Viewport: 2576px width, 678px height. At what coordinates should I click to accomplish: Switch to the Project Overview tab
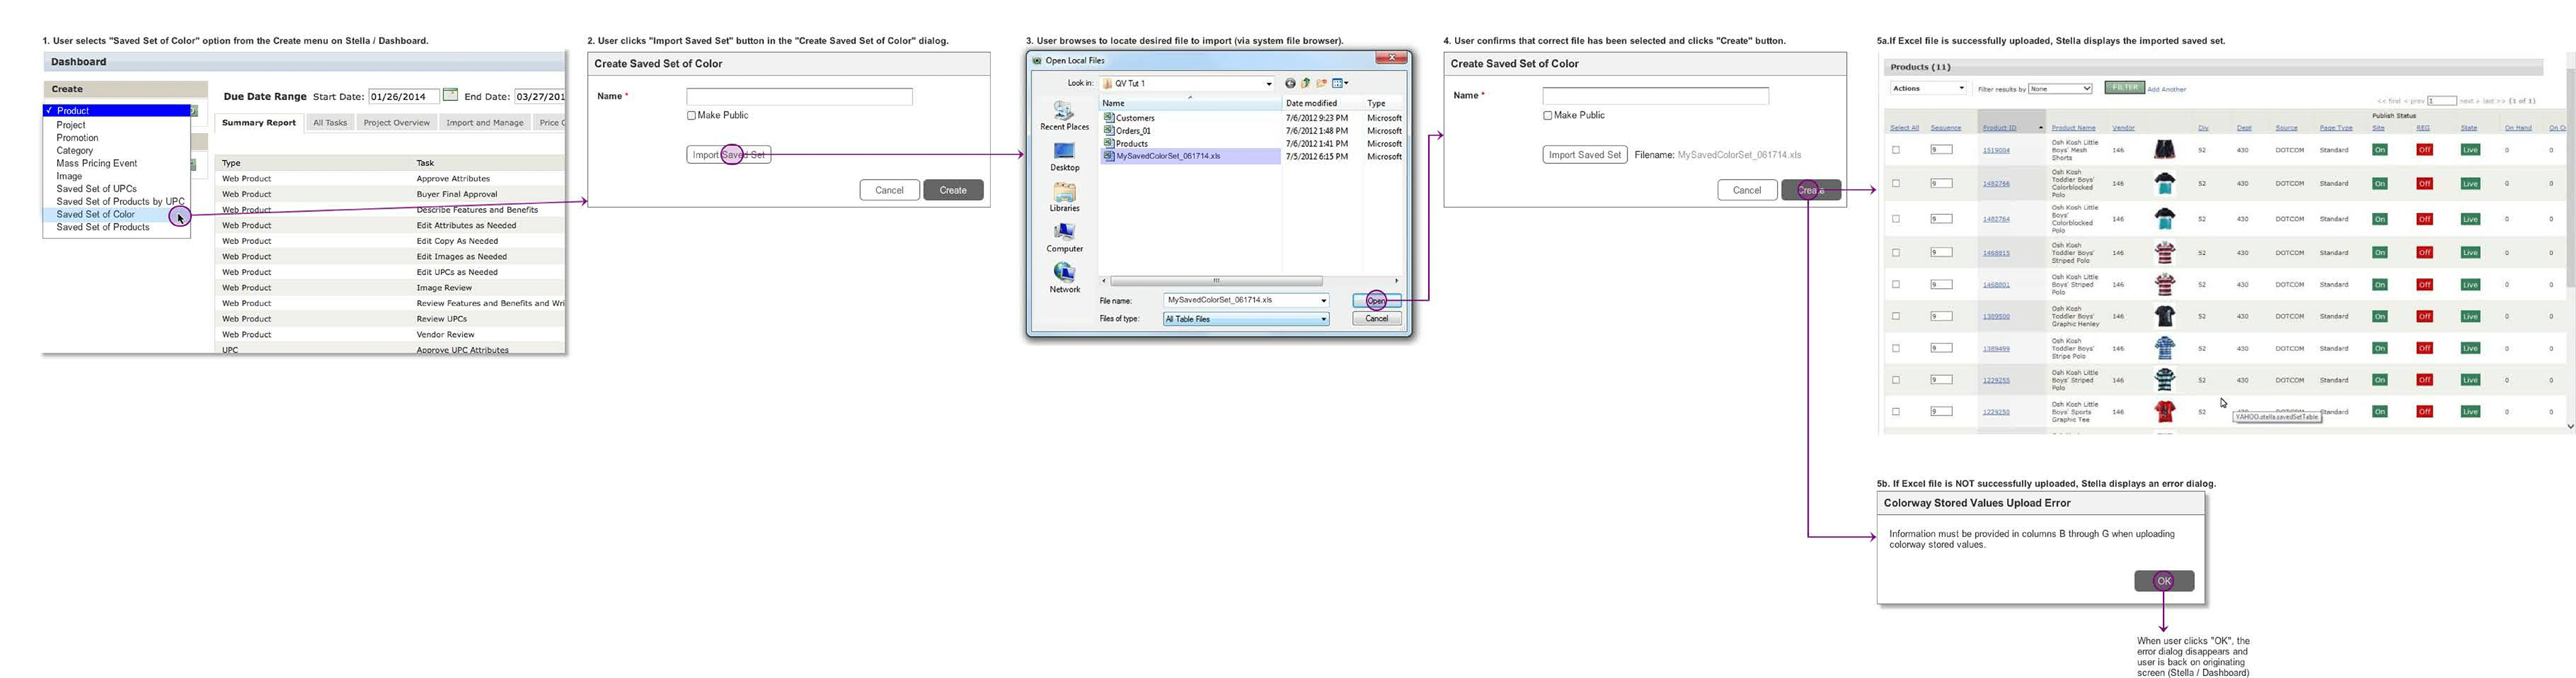tap(396, 123)
